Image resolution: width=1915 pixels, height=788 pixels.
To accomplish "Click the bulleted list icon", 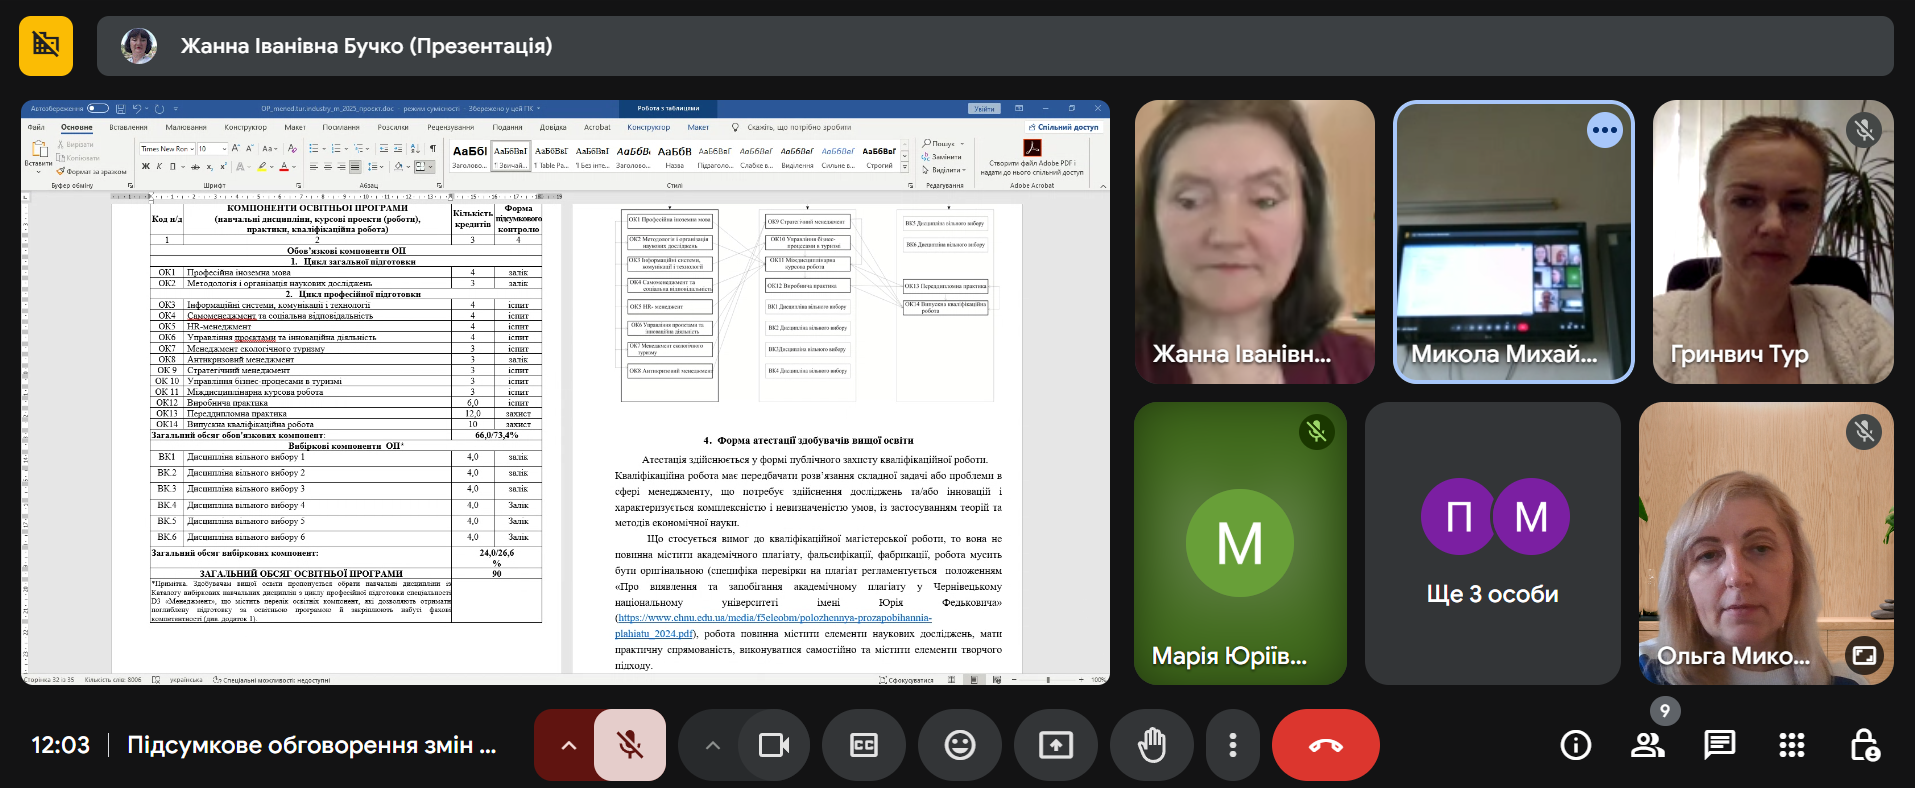I will point(314,149).
